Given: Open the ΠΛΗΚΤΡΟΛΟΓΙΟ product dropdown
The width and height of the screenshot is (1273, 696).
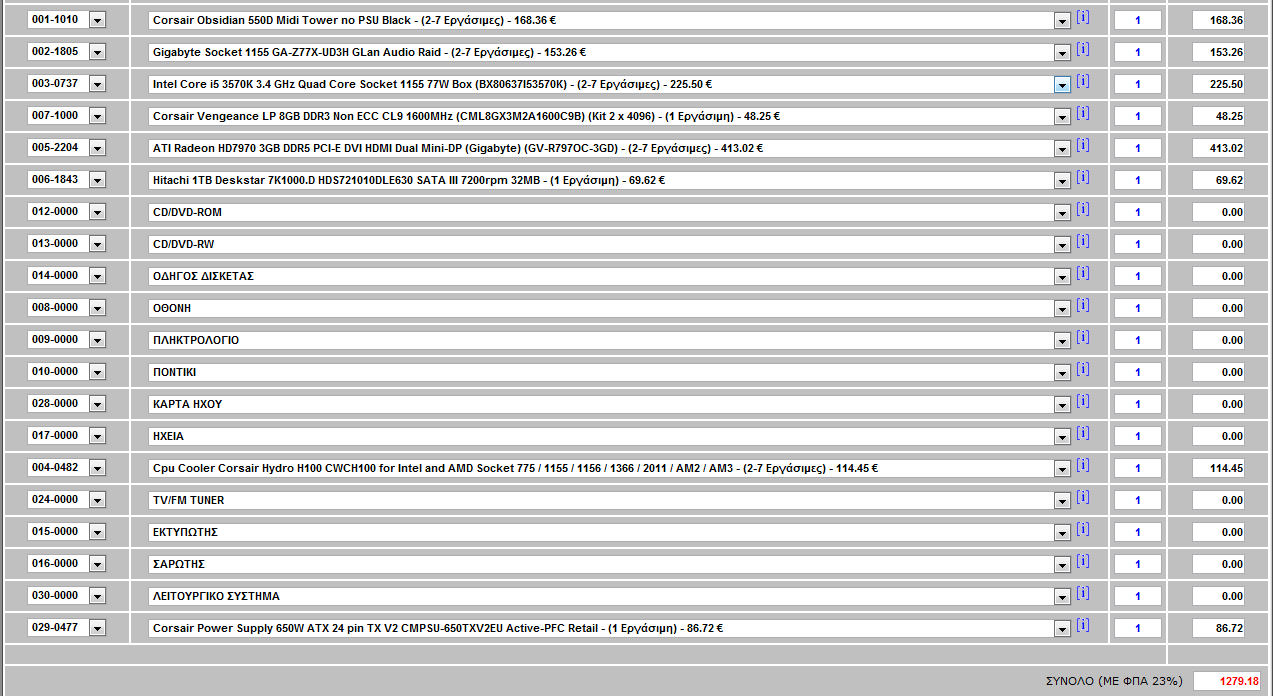Looking at the screenshot, I should (1062, 341).
